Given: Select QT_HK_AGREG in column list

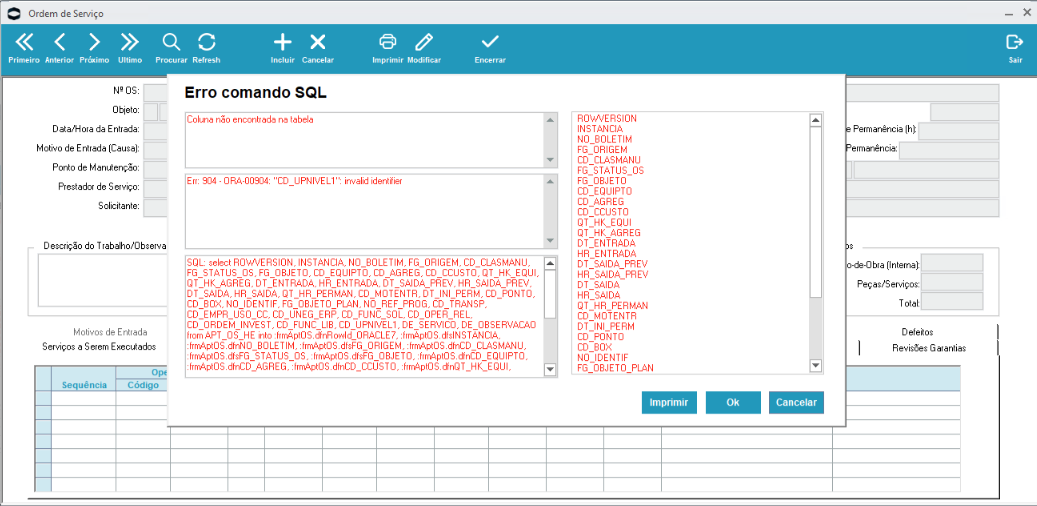Looking at the screenshot, I should coord(608,233).
